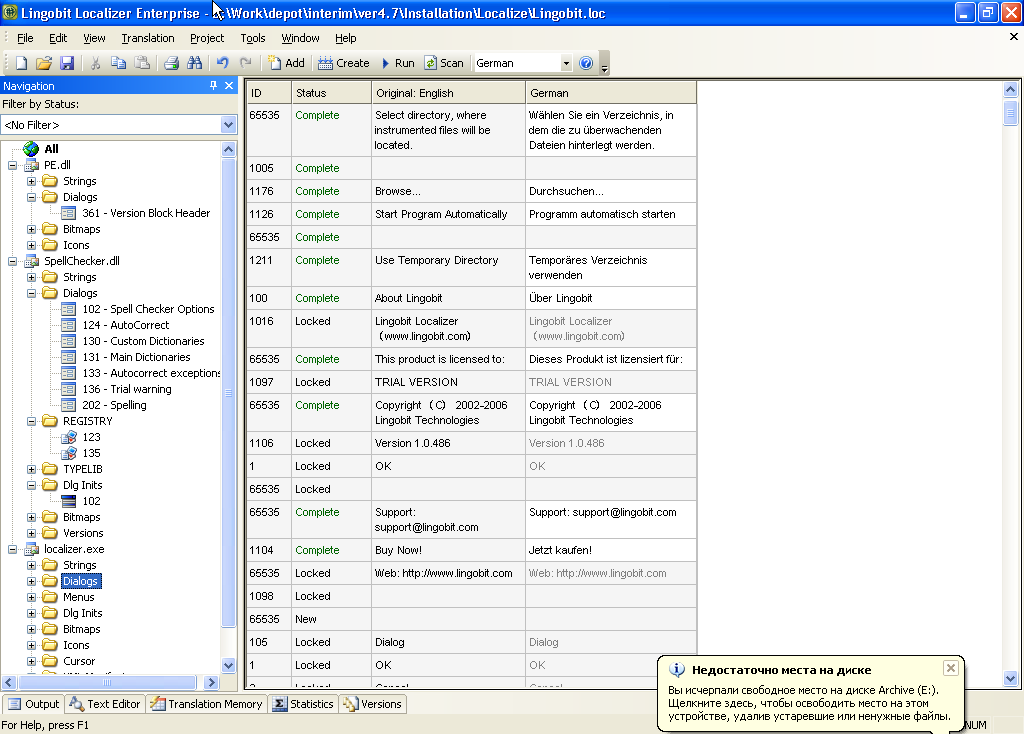The height and width of the screenshot is (734, 1024).
Task: Open the Filter by Status dropdown
Action: click(x=228, y=125)
